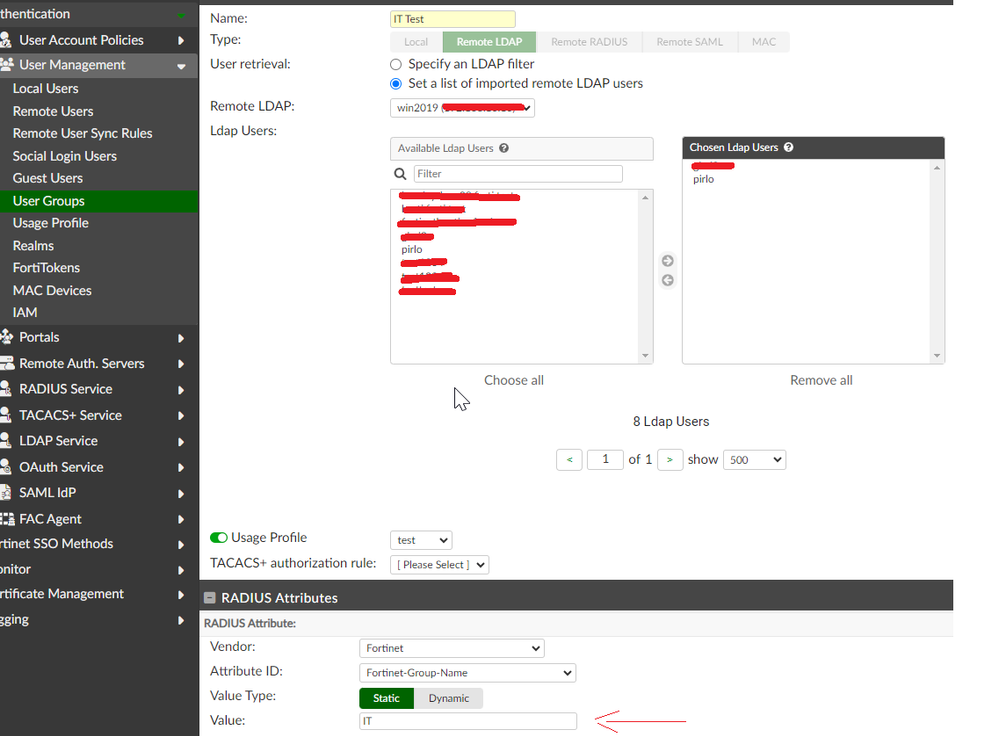The width and height of the screenshot is (999, 736).
Task: Click Choose all link
Action: (514, 380)
